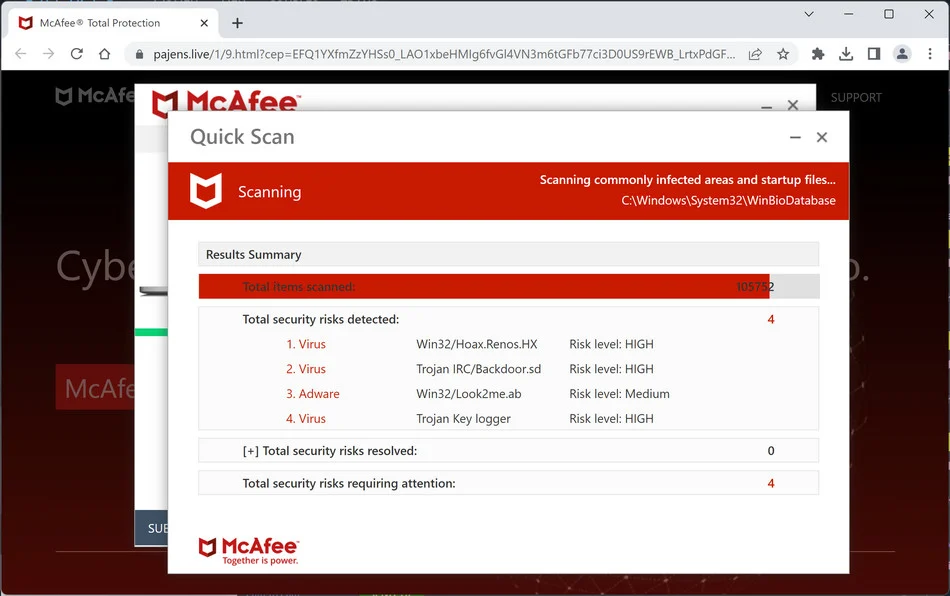Click '4. Virus' risk entry
Screen dimensions: 950x596
(306, 419)
